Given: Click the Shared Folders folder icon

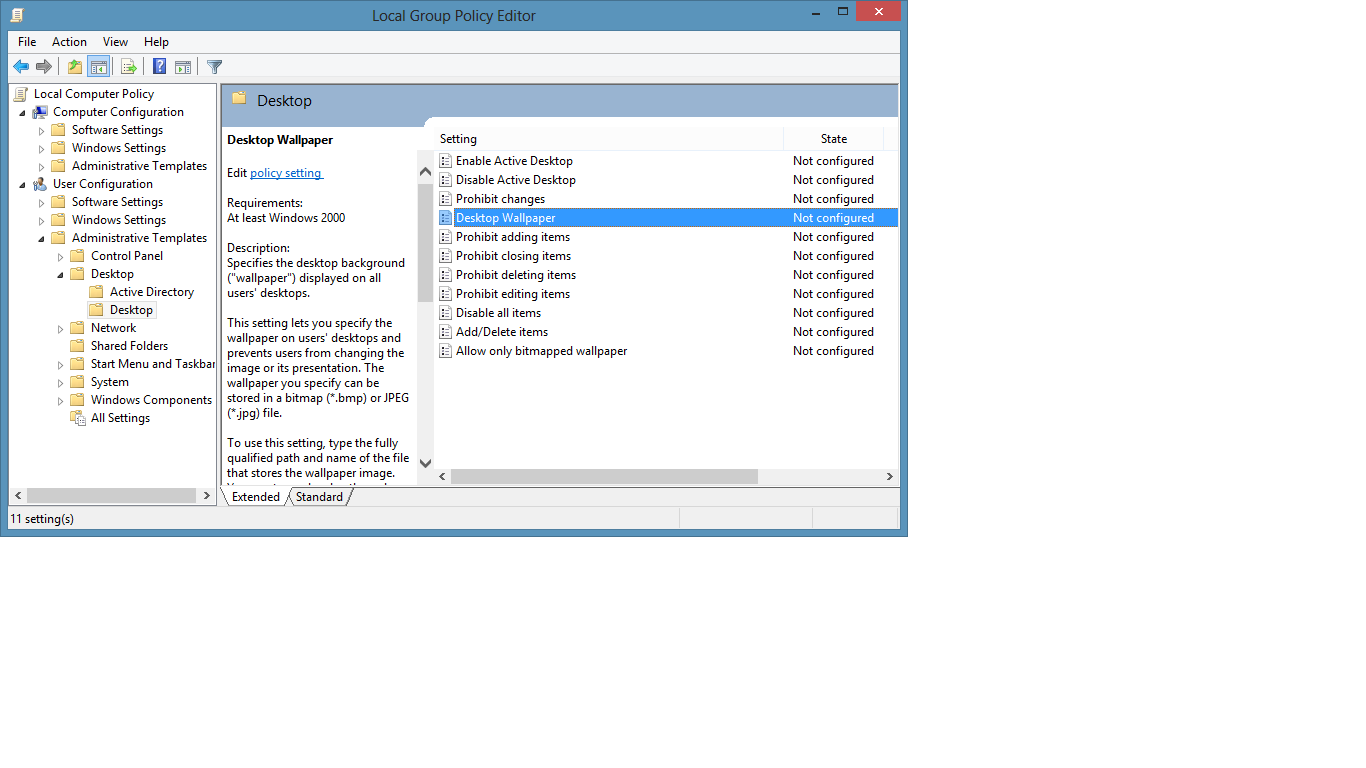Looking at the screenshot, I should click(77, 346).
